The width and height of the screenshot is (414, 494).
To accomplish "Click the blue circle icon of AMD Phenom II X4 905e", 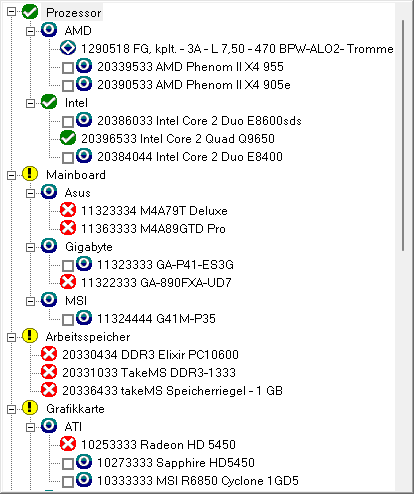I will (x=84, y=84).
